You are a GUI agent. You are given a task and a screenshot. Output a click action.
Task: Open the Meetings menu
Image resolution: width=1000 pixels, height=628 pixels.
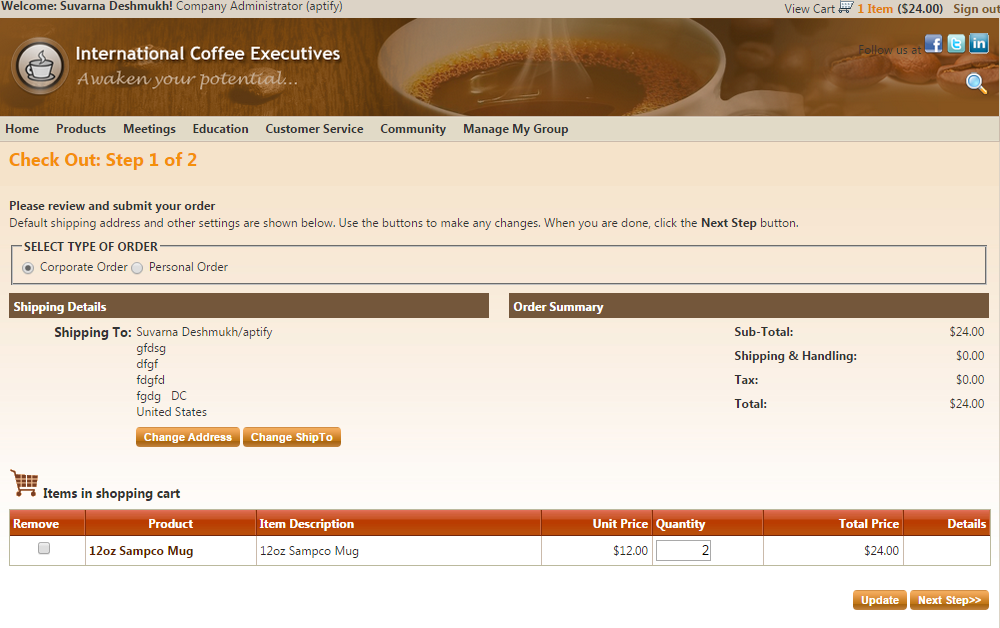[149, 129]
